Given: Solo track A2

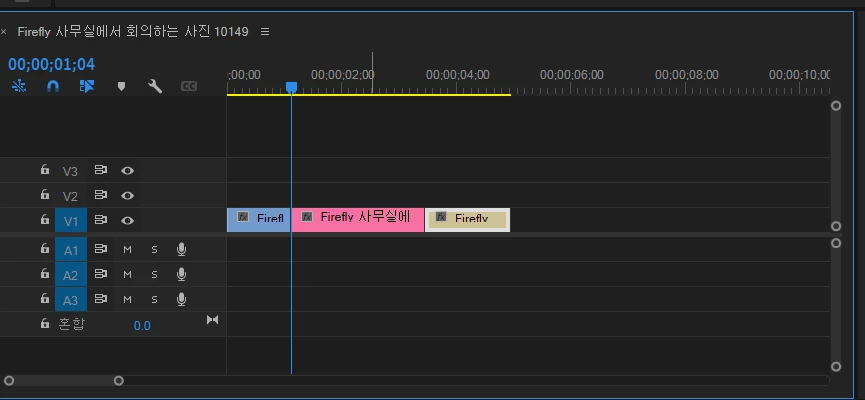Looking at the screenshot, I should (x=154, y=274).
